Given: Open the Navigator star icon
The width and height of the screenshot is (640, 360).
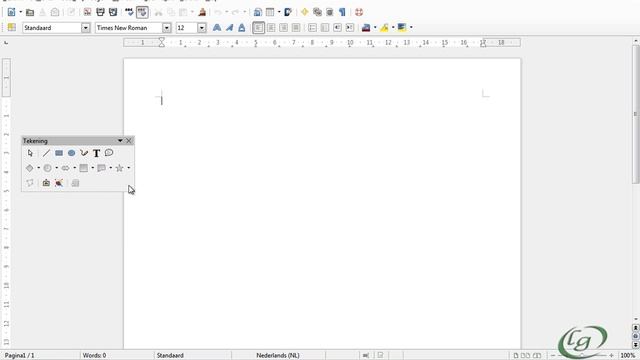Looking at the screenshot, I should (x=304, y=12).
